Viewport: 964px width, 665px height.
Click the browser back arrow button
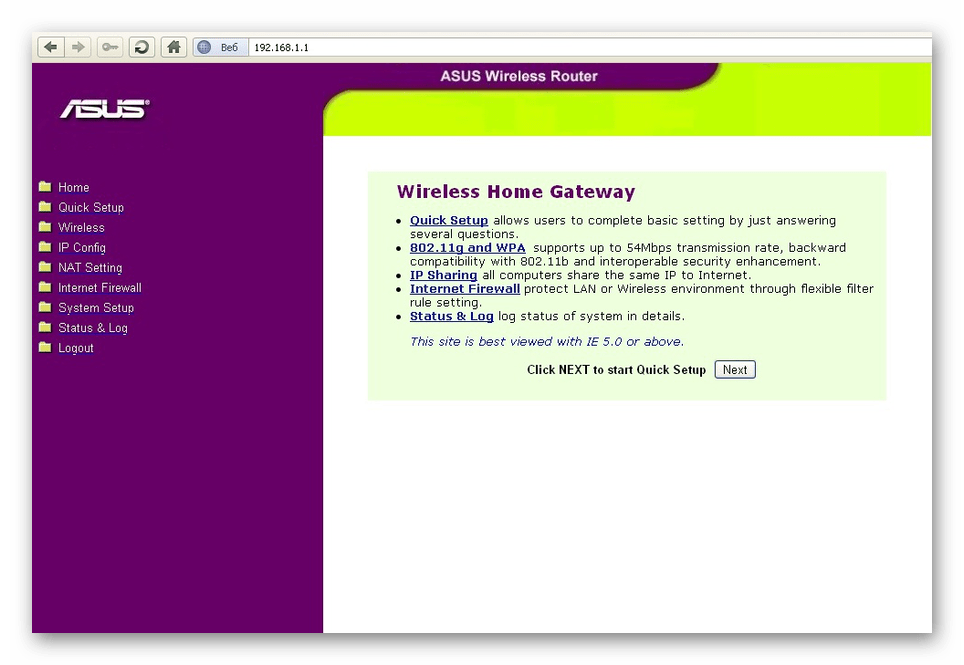50,47
